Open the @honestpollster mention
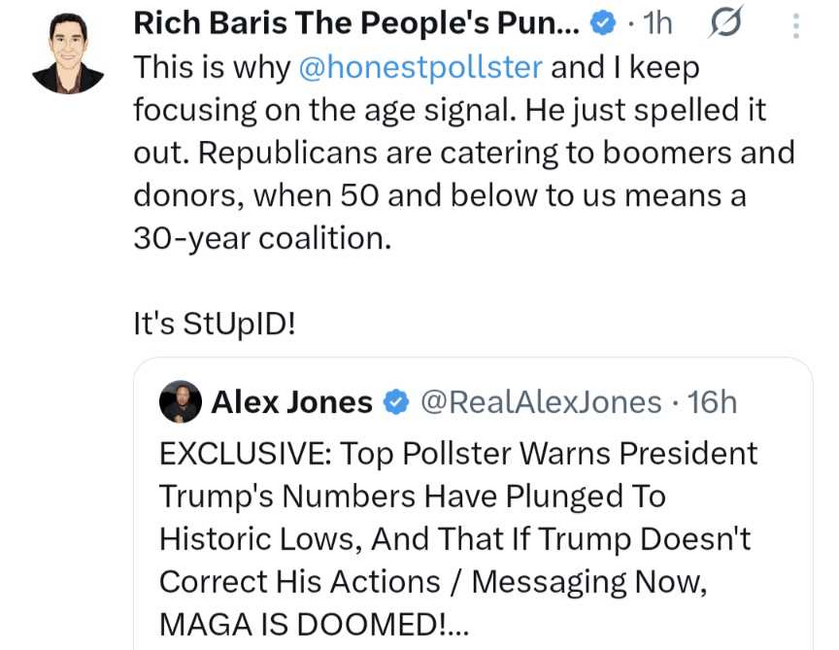This screenshot has width=839, height=650. (420, 68)
